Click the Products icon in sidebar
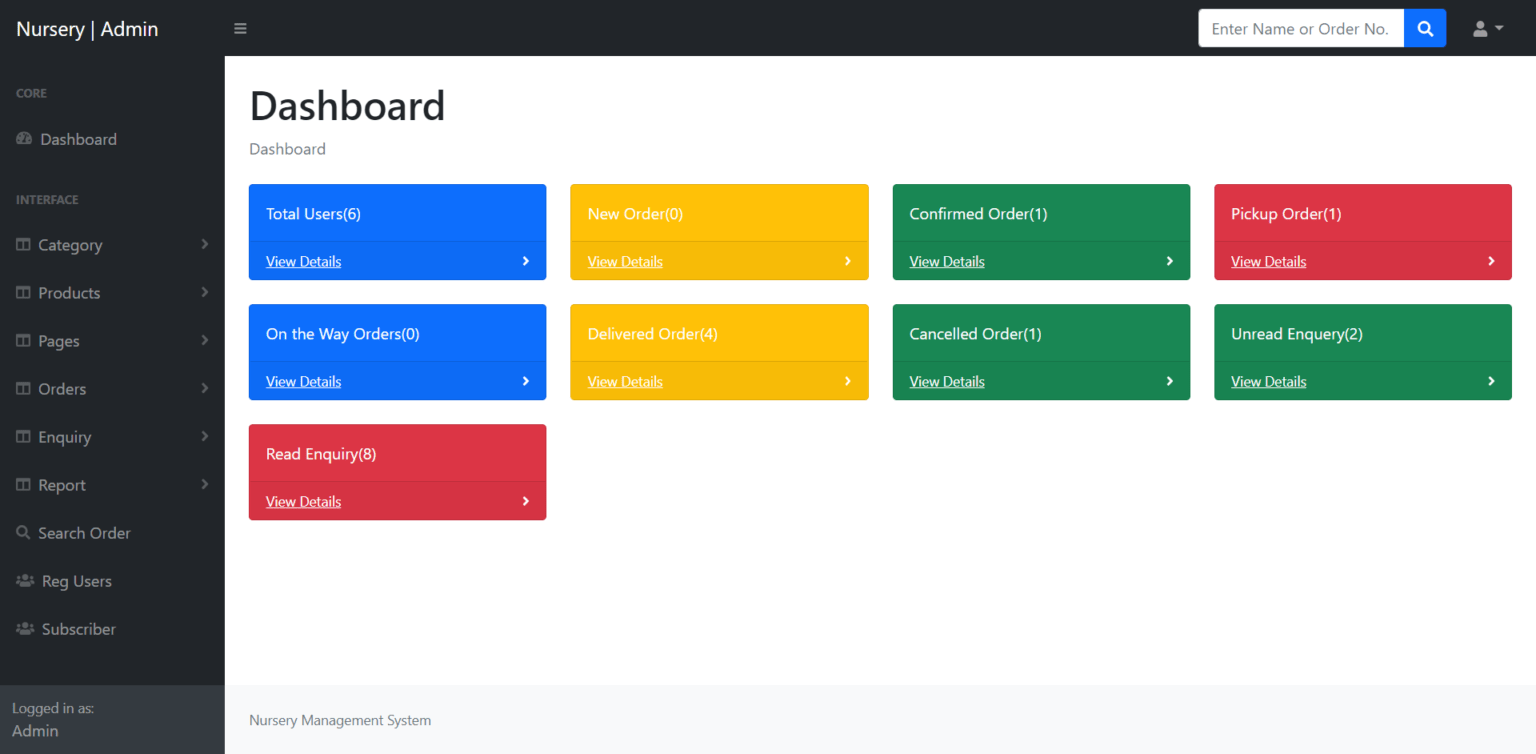 (x=23, y=292)
